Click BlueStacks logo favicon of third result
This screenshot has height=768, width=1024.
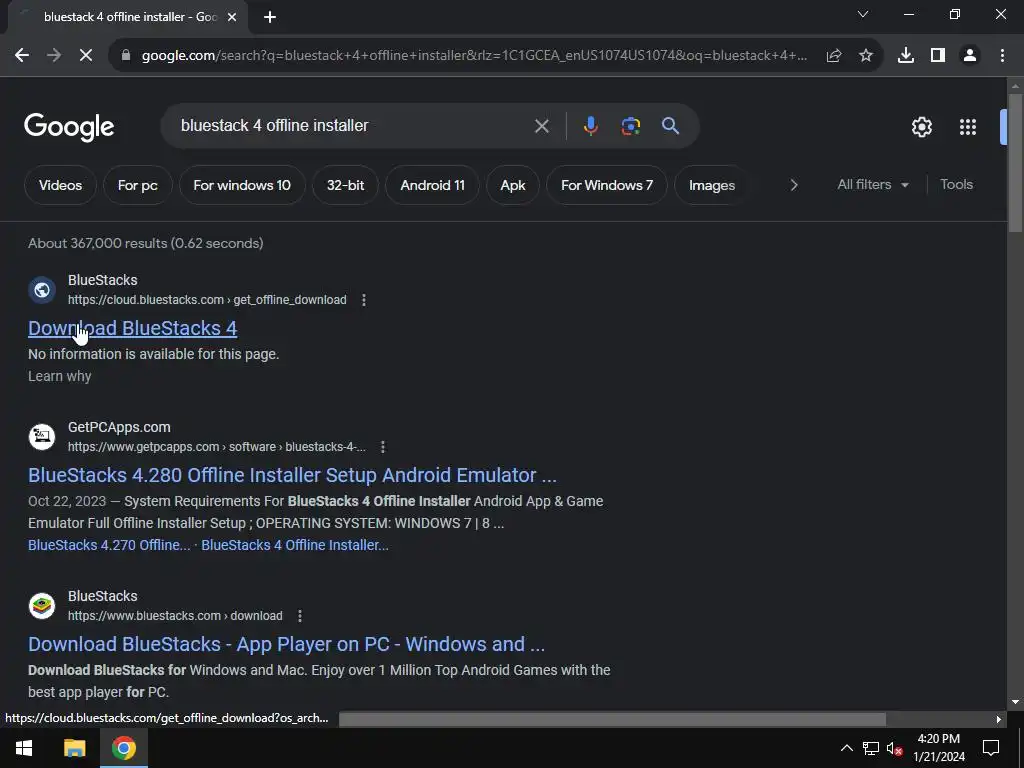42,606
